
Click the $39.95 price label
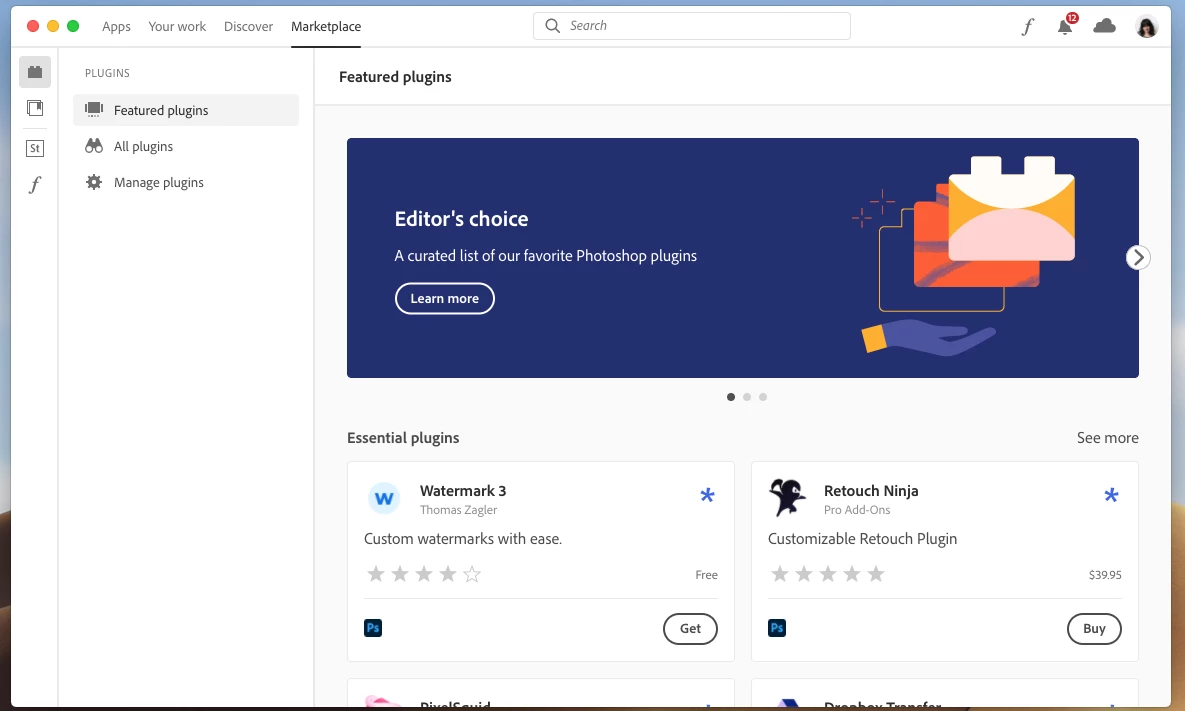click(1104, 575)
